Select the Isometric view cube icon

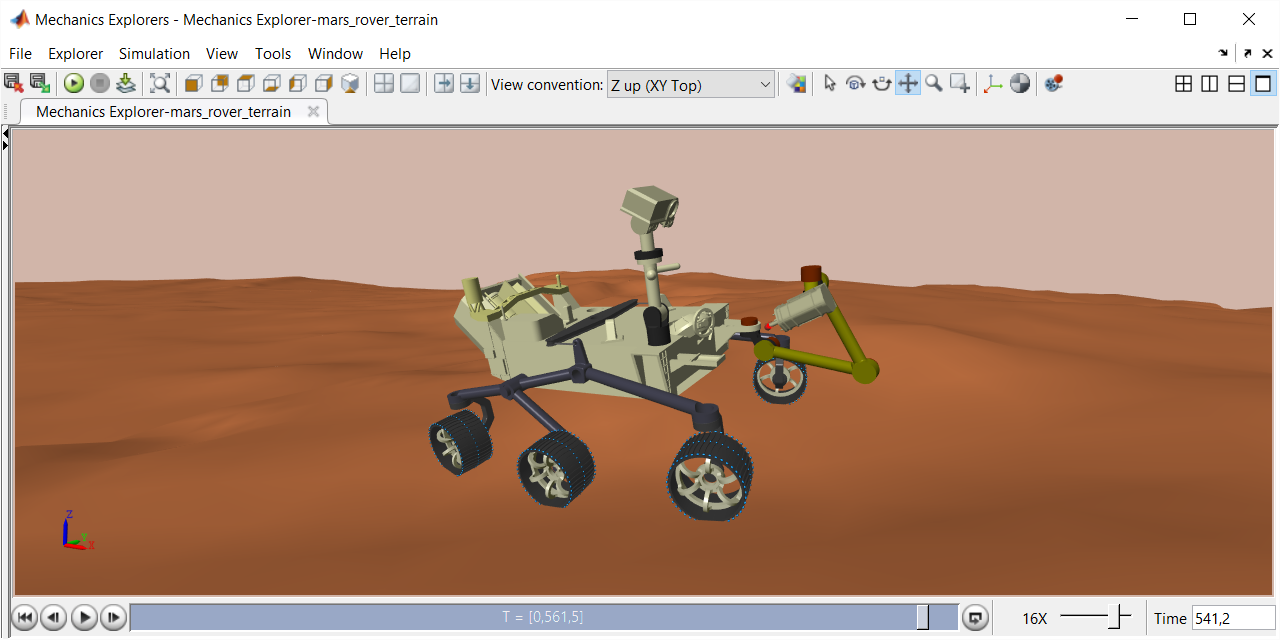click(350, 84)
